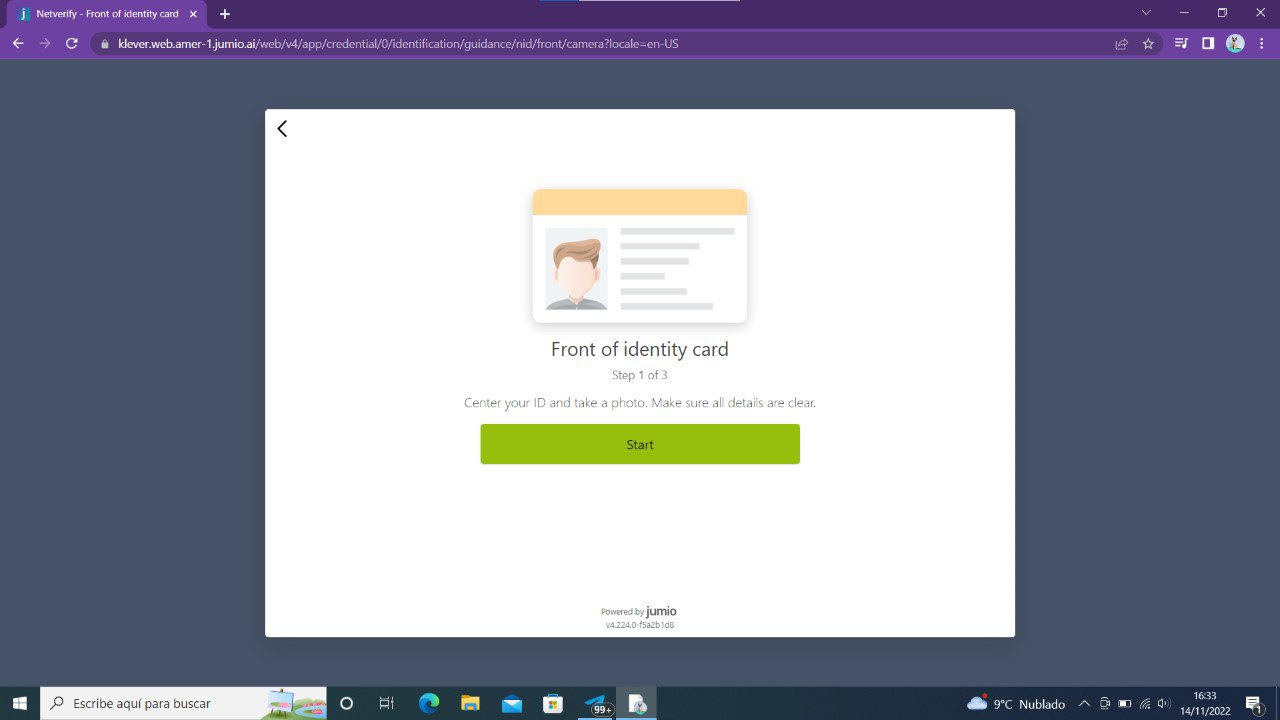Open the volume control in the tray
1280x720 pixels.
1163,704
